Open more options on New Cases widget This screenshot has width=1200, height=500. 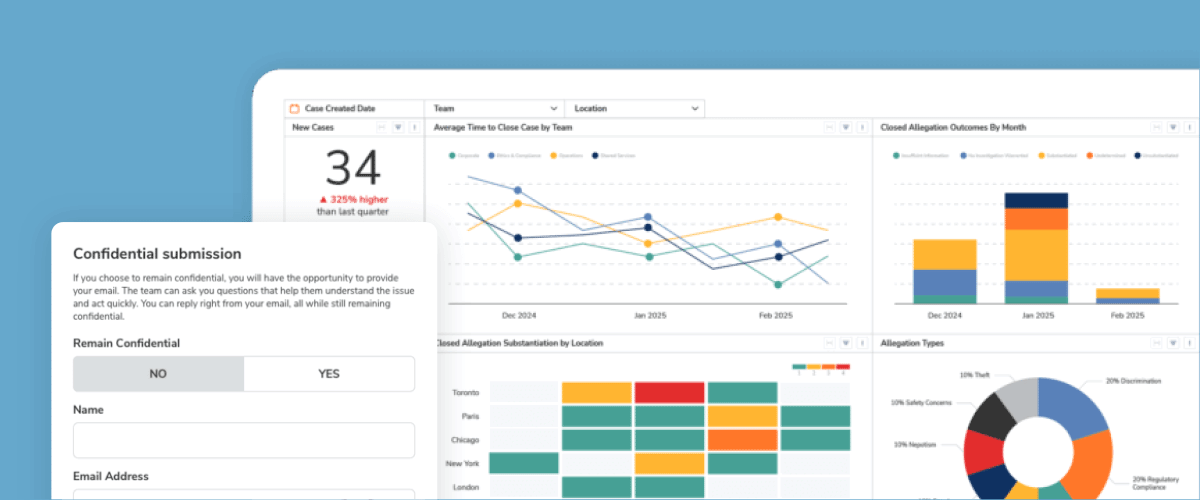415,128
